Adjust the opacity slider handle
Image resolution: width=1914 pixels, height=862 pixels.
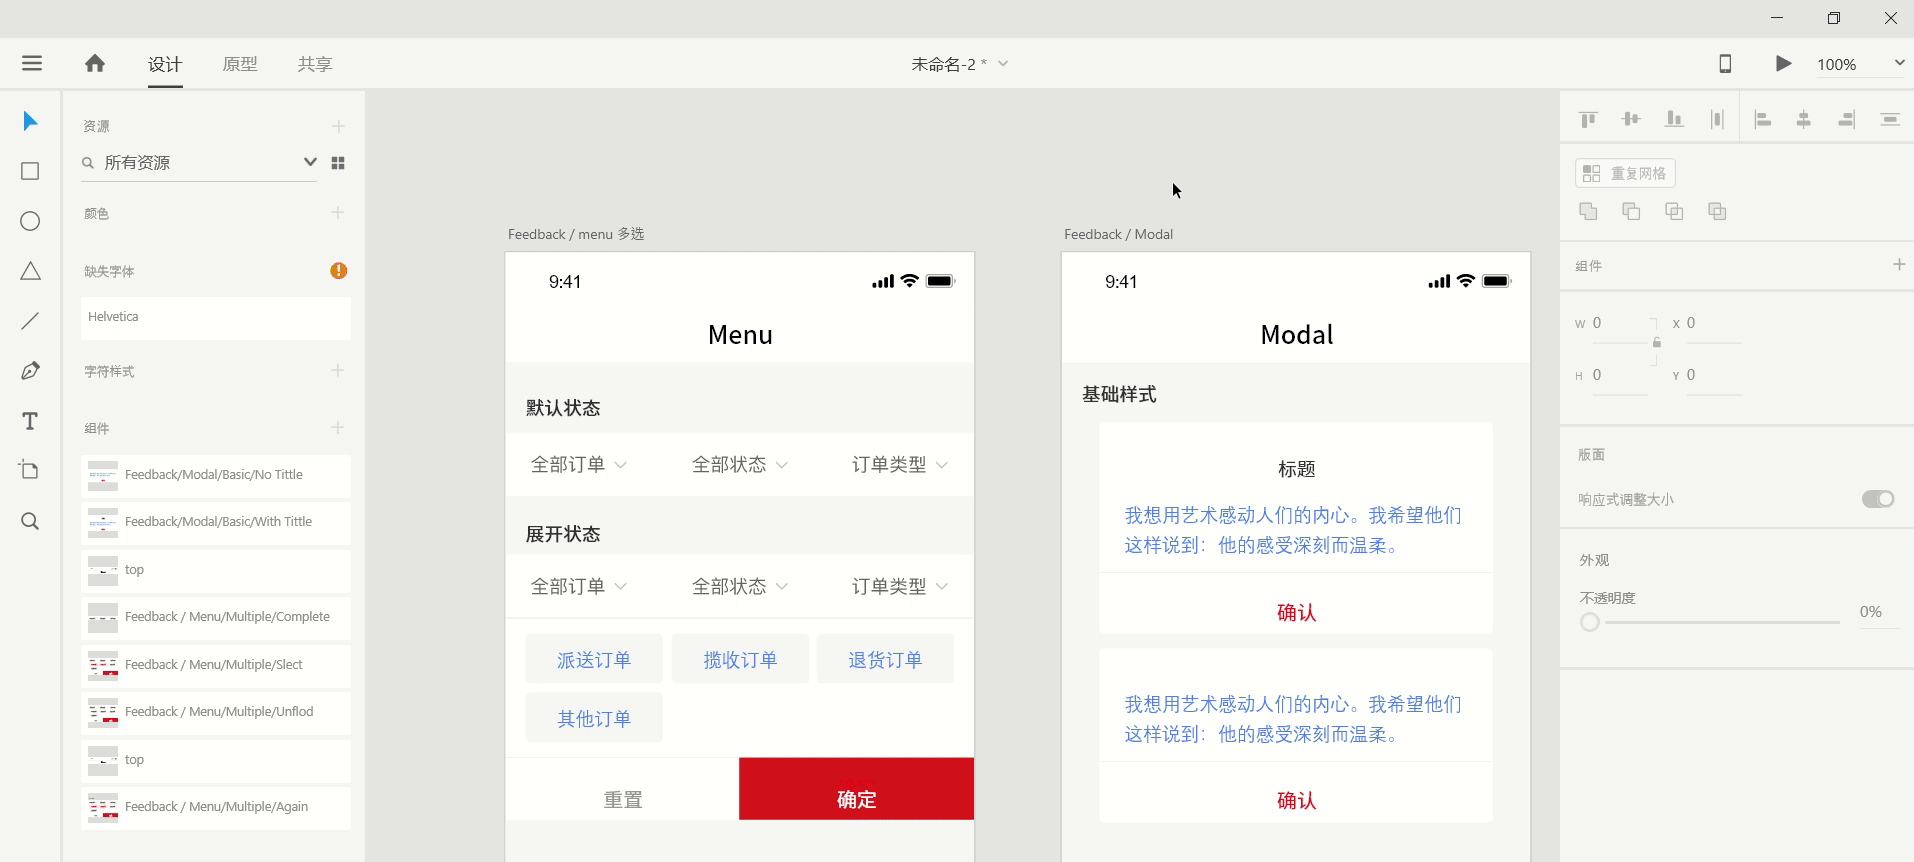[x=1590, y=622]
